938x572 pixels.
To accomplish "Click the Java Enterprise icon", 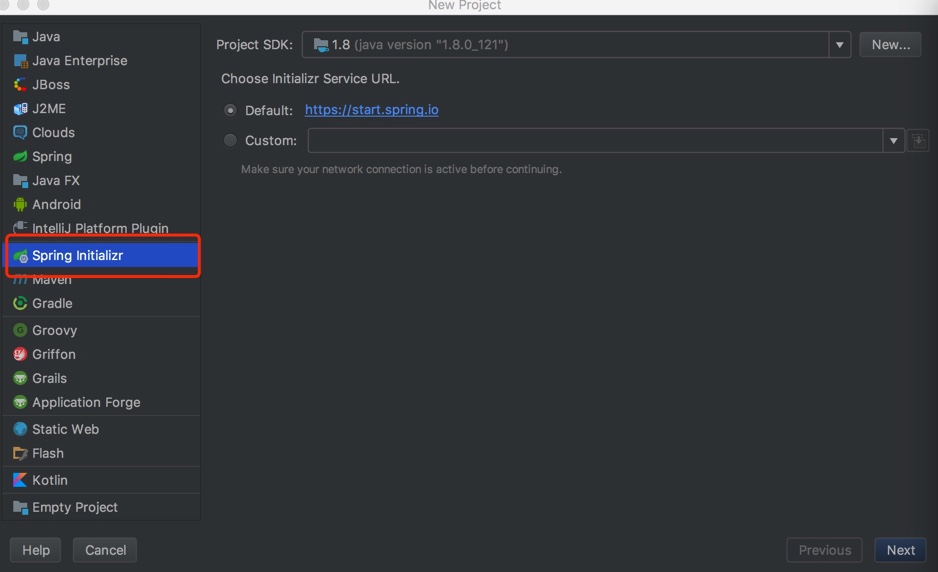I will 20,61.
